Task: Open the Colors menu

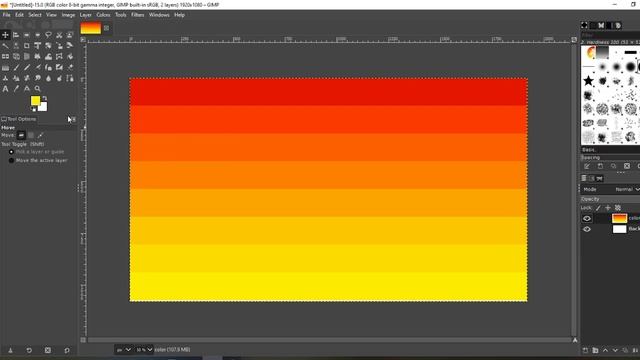Action: (x=103, y=15)
